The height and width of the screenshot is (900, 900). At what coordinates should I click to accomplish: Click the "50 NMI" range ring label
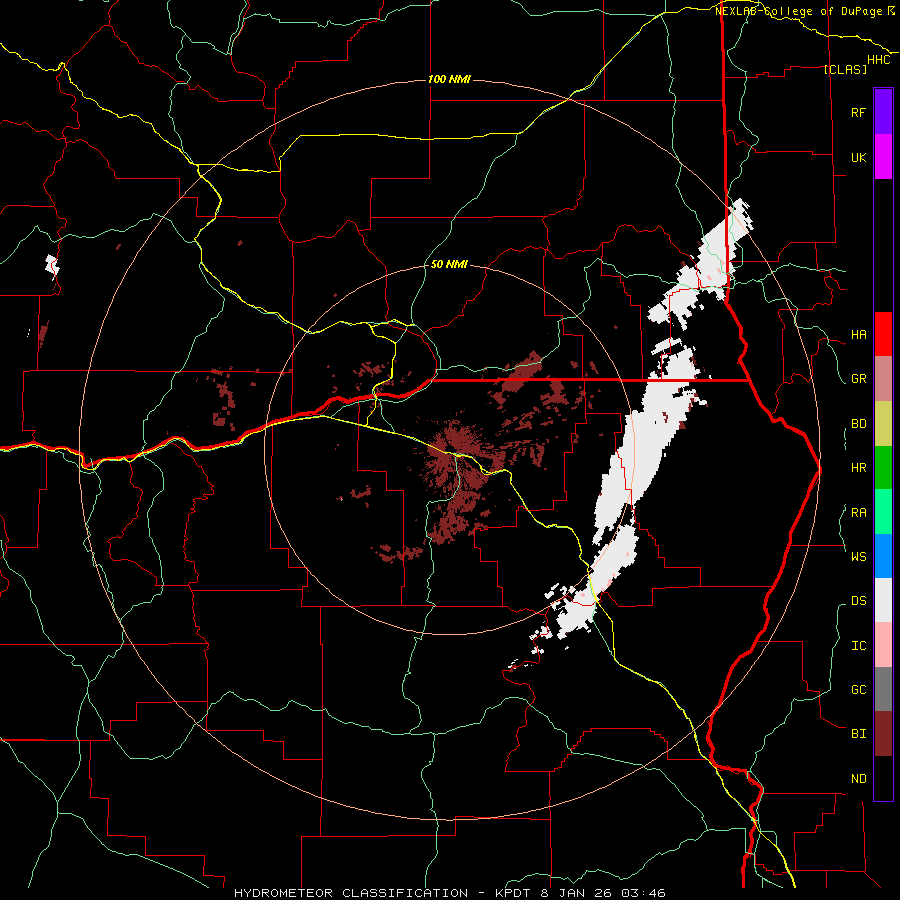click(449, 265)
